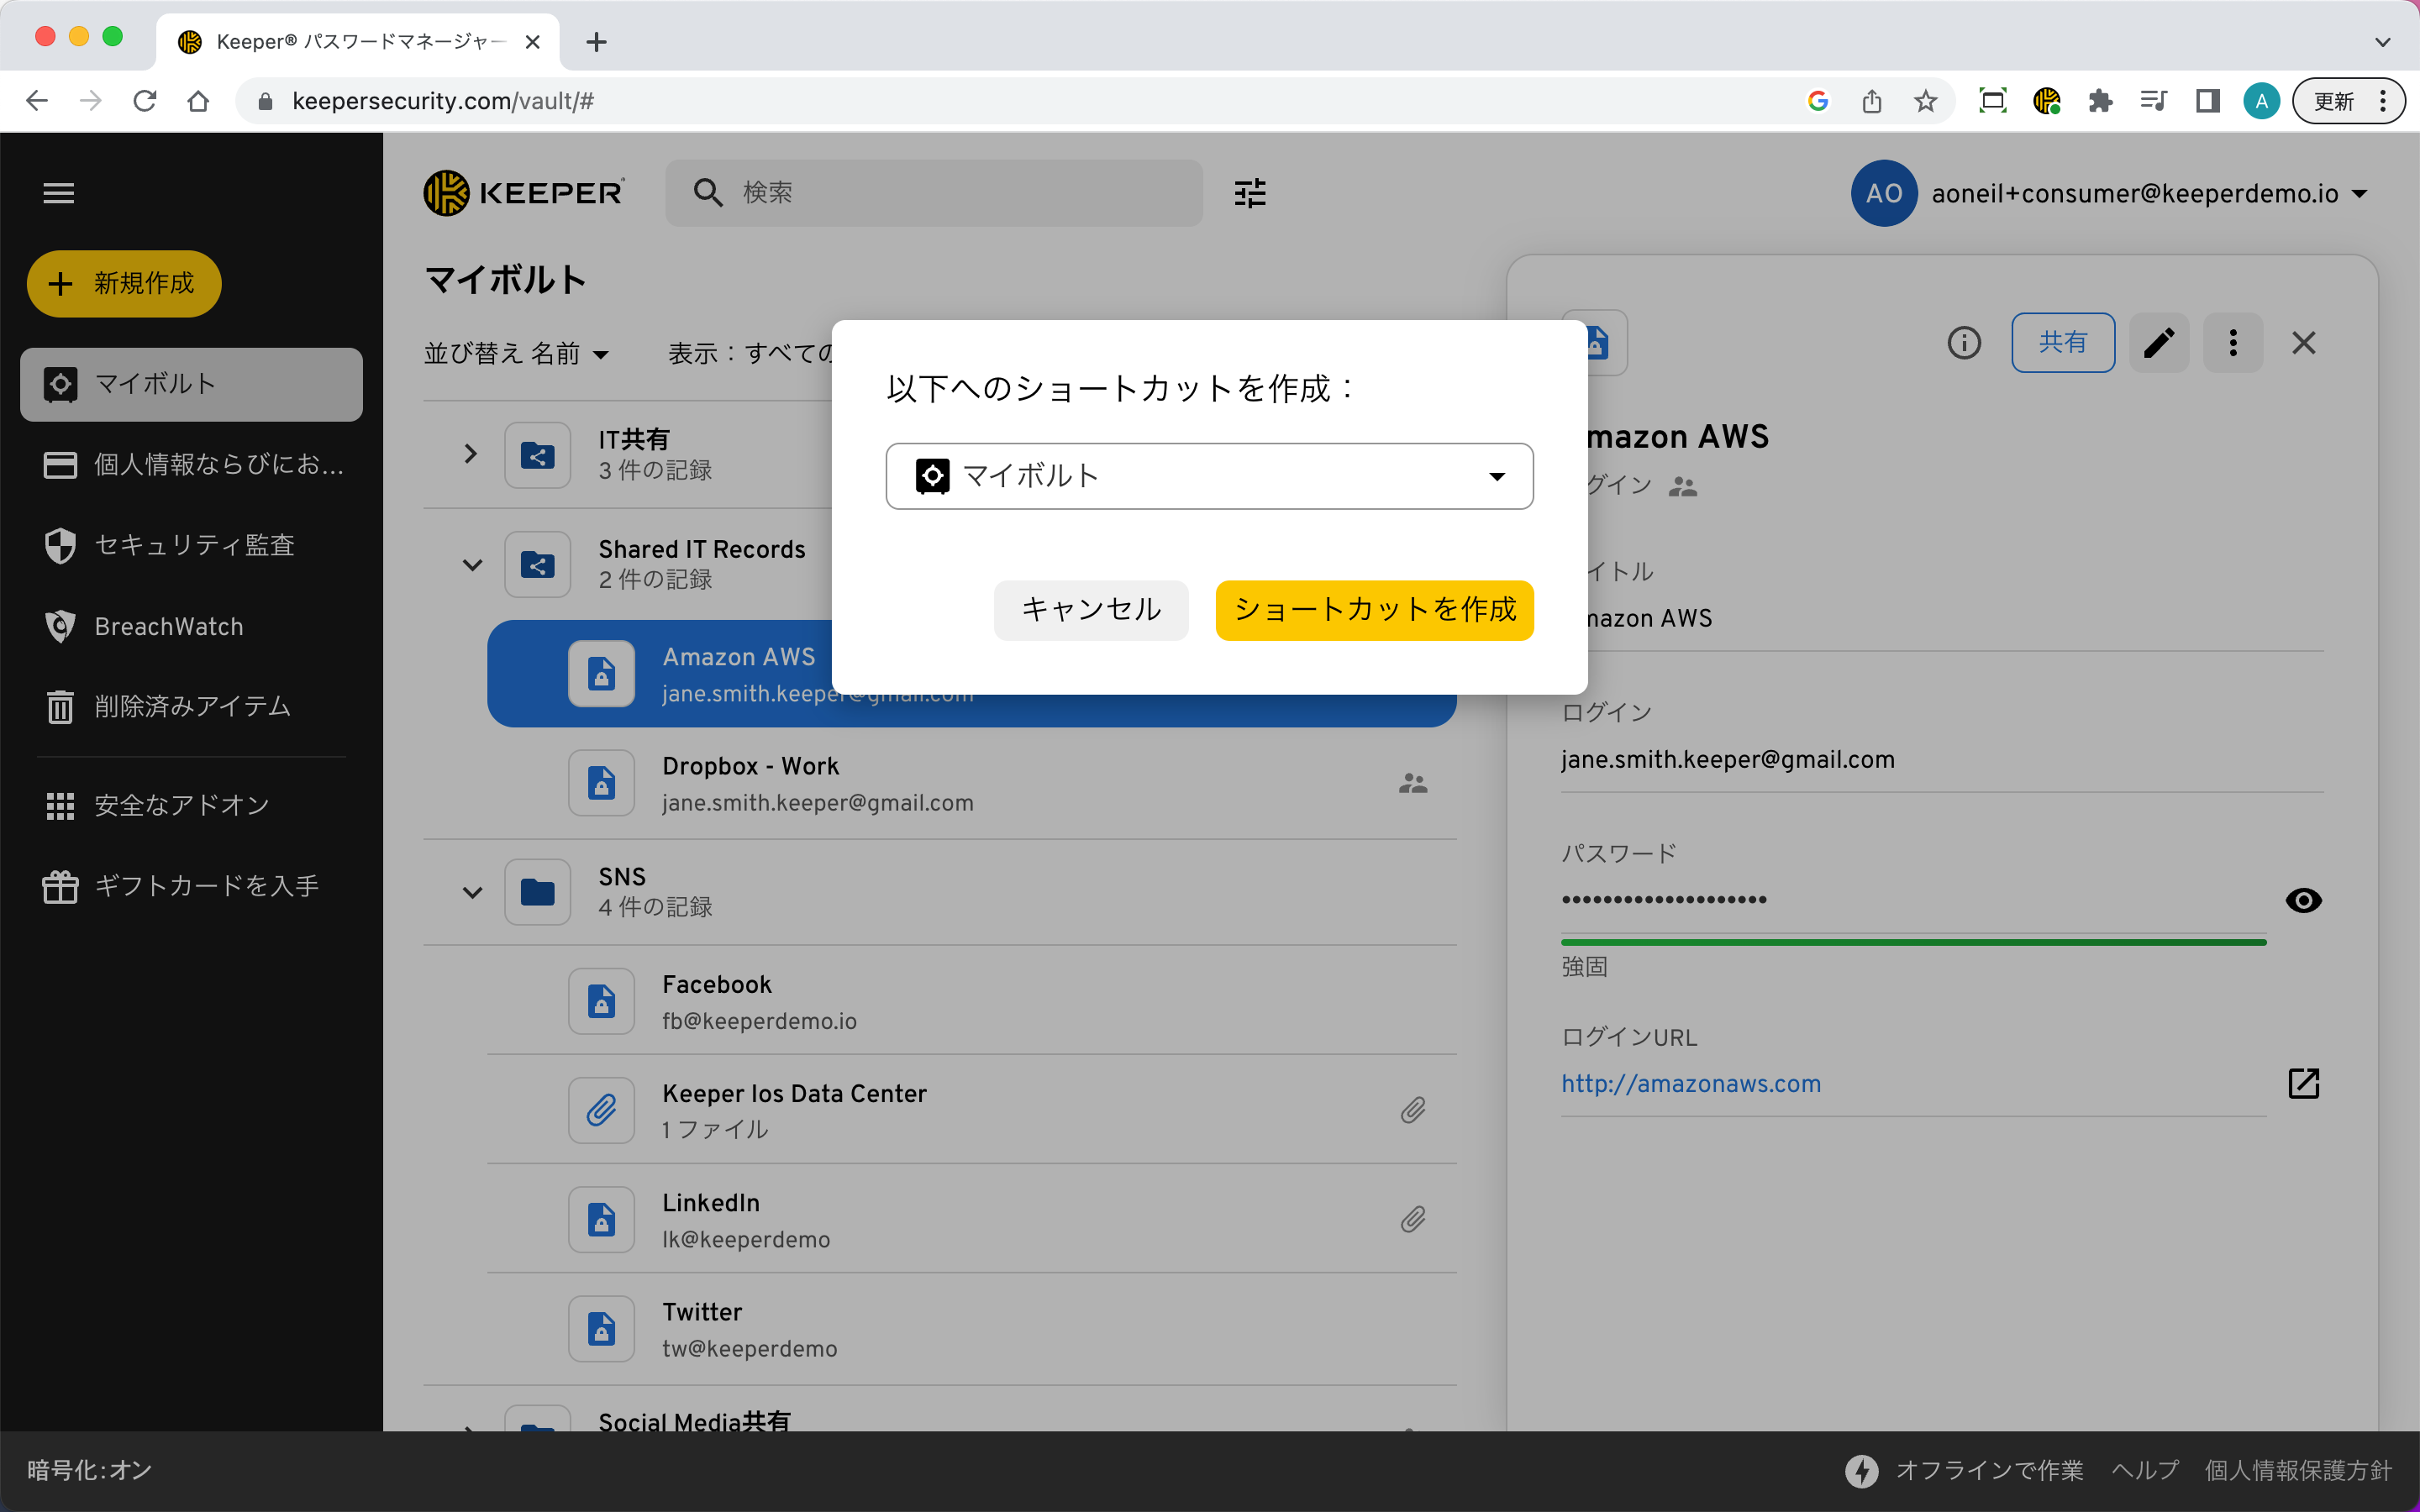Open the three-dot record options menu

(2233, 343)
